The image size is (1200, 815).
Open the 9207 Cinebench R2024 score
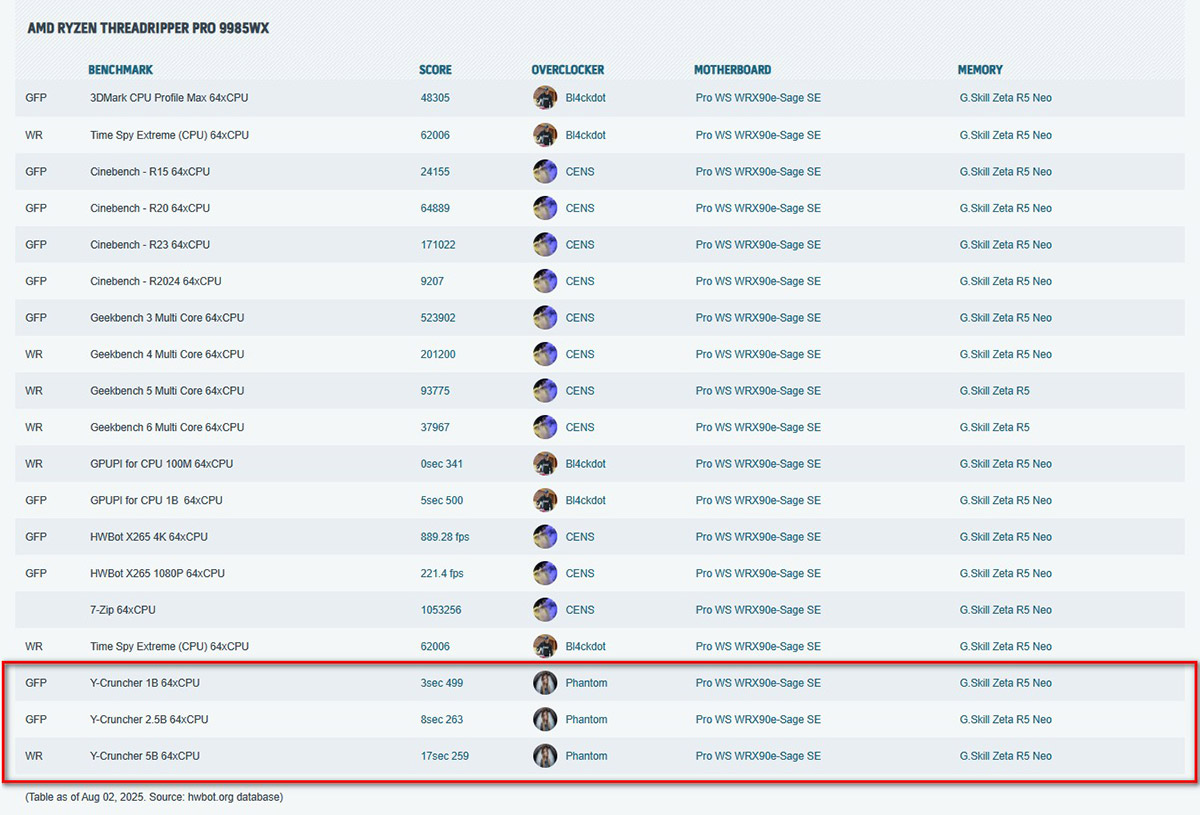coord(432,281)
